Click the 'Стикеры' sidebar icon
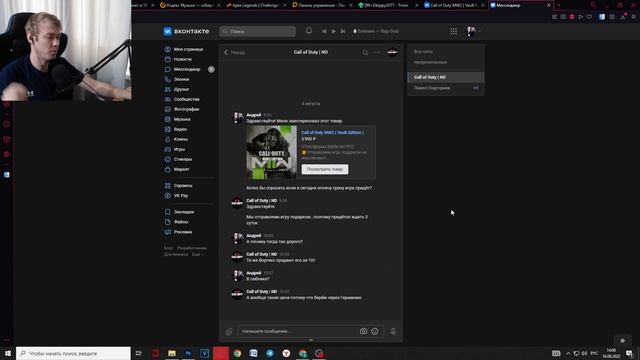The width and height of the screenshot is (640, 360). [167, 159]
